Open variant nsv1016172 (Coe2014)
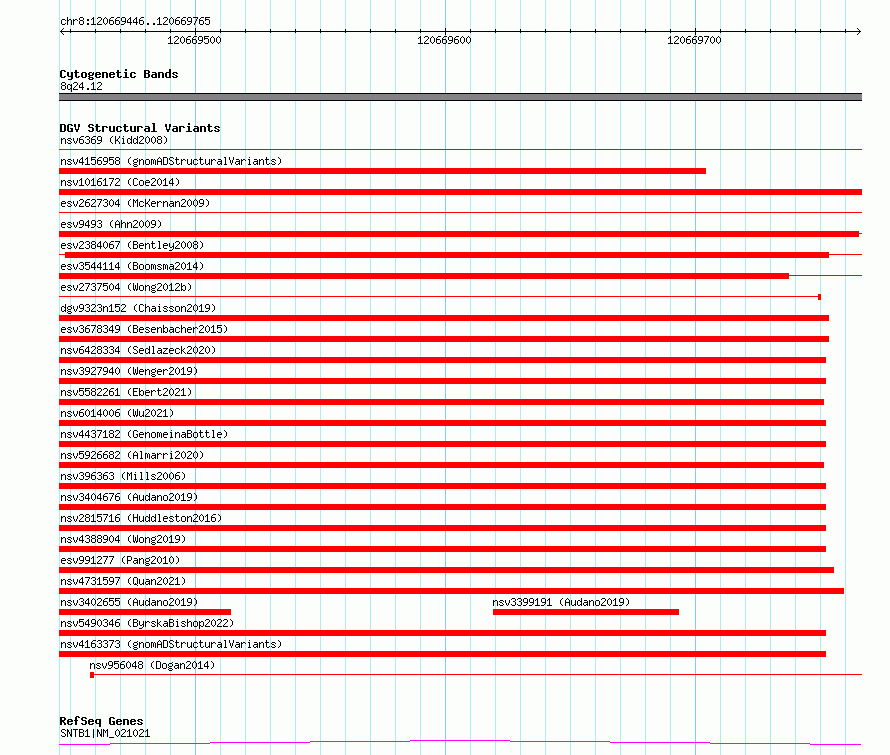Viewport: 890px width, 755px height. click(x=120, y=182)
